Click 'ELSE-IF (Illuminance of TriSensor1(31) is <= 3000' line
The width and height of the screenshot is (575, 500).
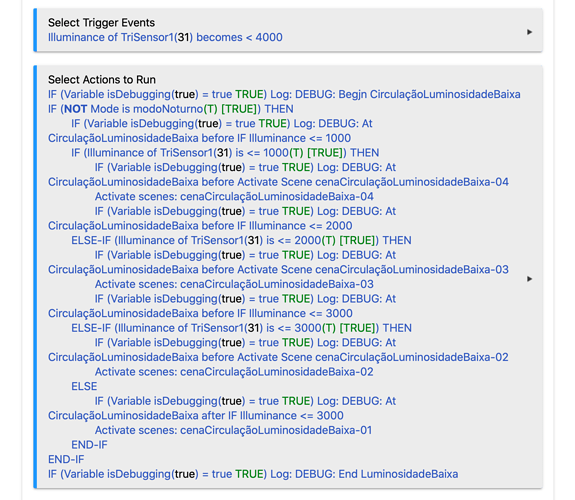click(241, 328)
